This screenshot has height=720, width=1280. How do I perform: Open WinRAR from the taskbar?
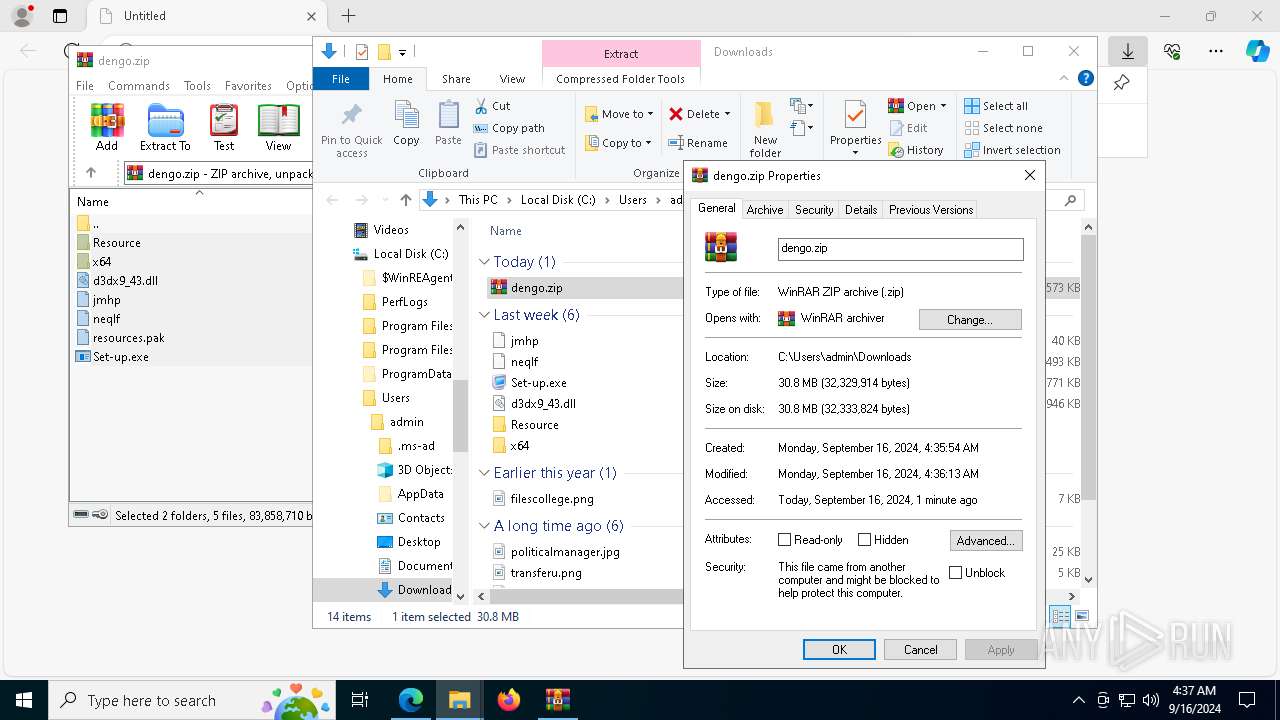(x=558, y=700)
